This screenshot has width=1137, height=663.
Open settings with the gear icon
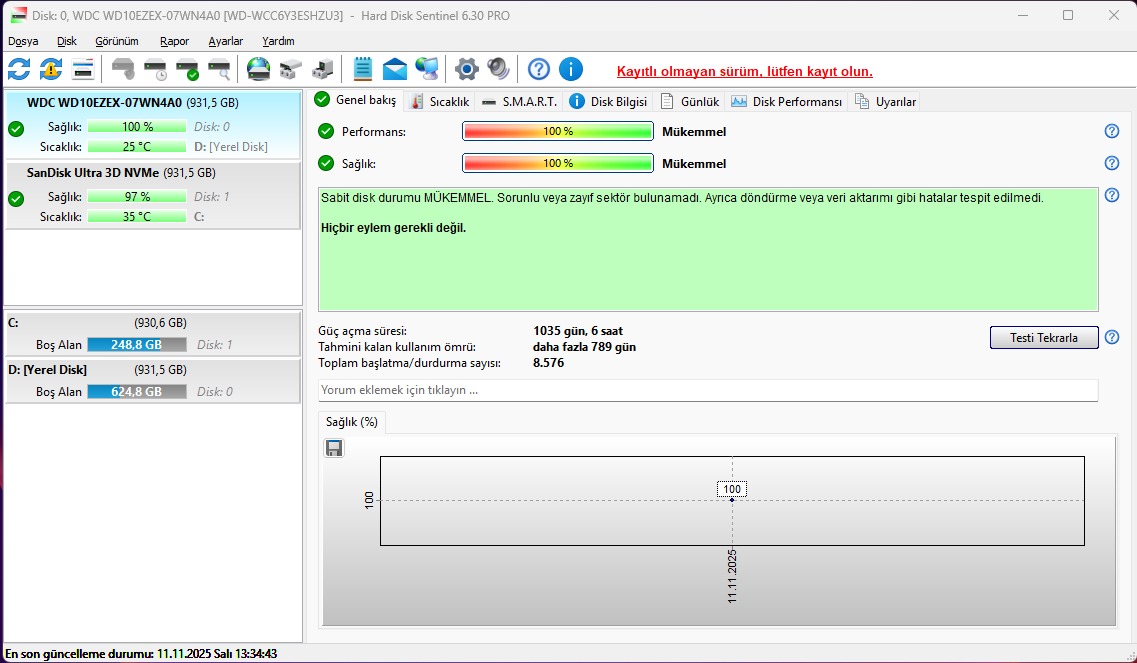pyautogui.click(x=466, y=69)
